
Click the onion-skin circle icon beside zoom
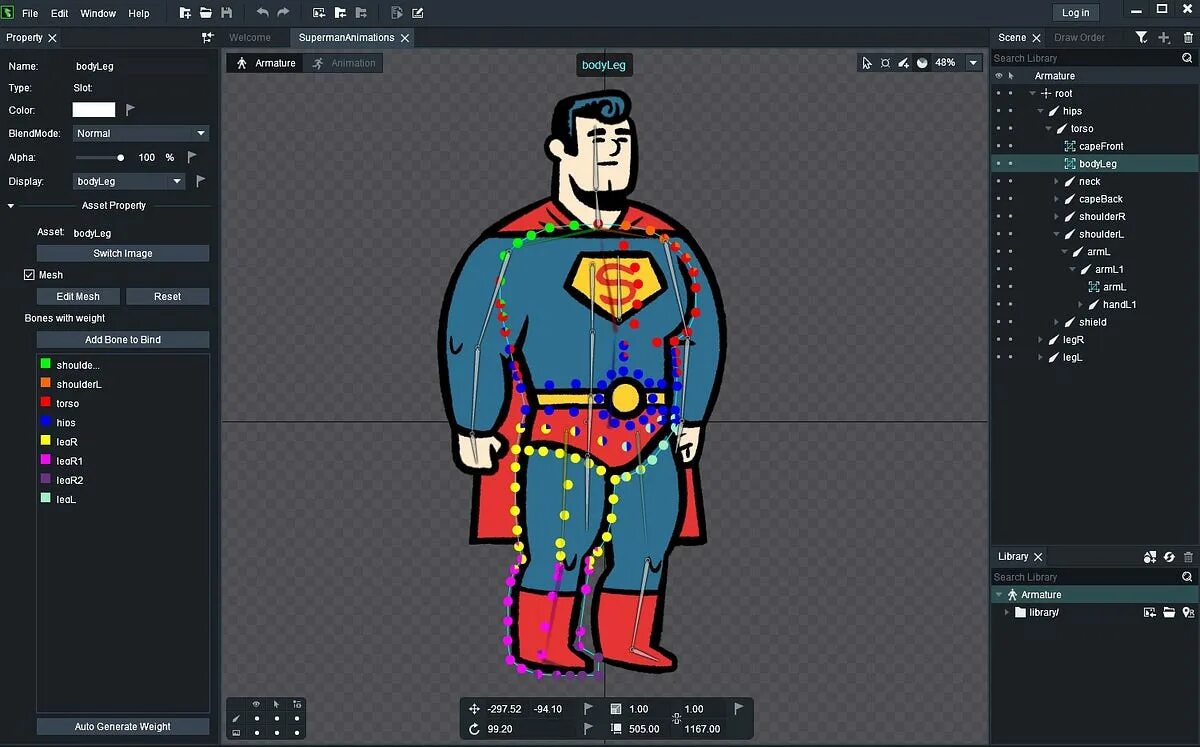[922, 62]
